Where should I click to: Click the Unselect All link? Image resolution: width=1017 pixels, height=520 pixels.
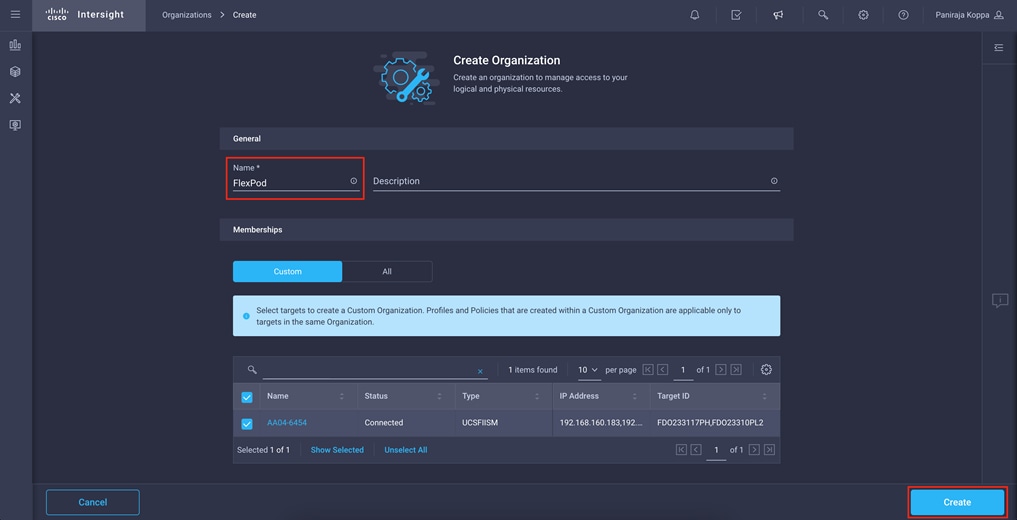click(405, 450)
